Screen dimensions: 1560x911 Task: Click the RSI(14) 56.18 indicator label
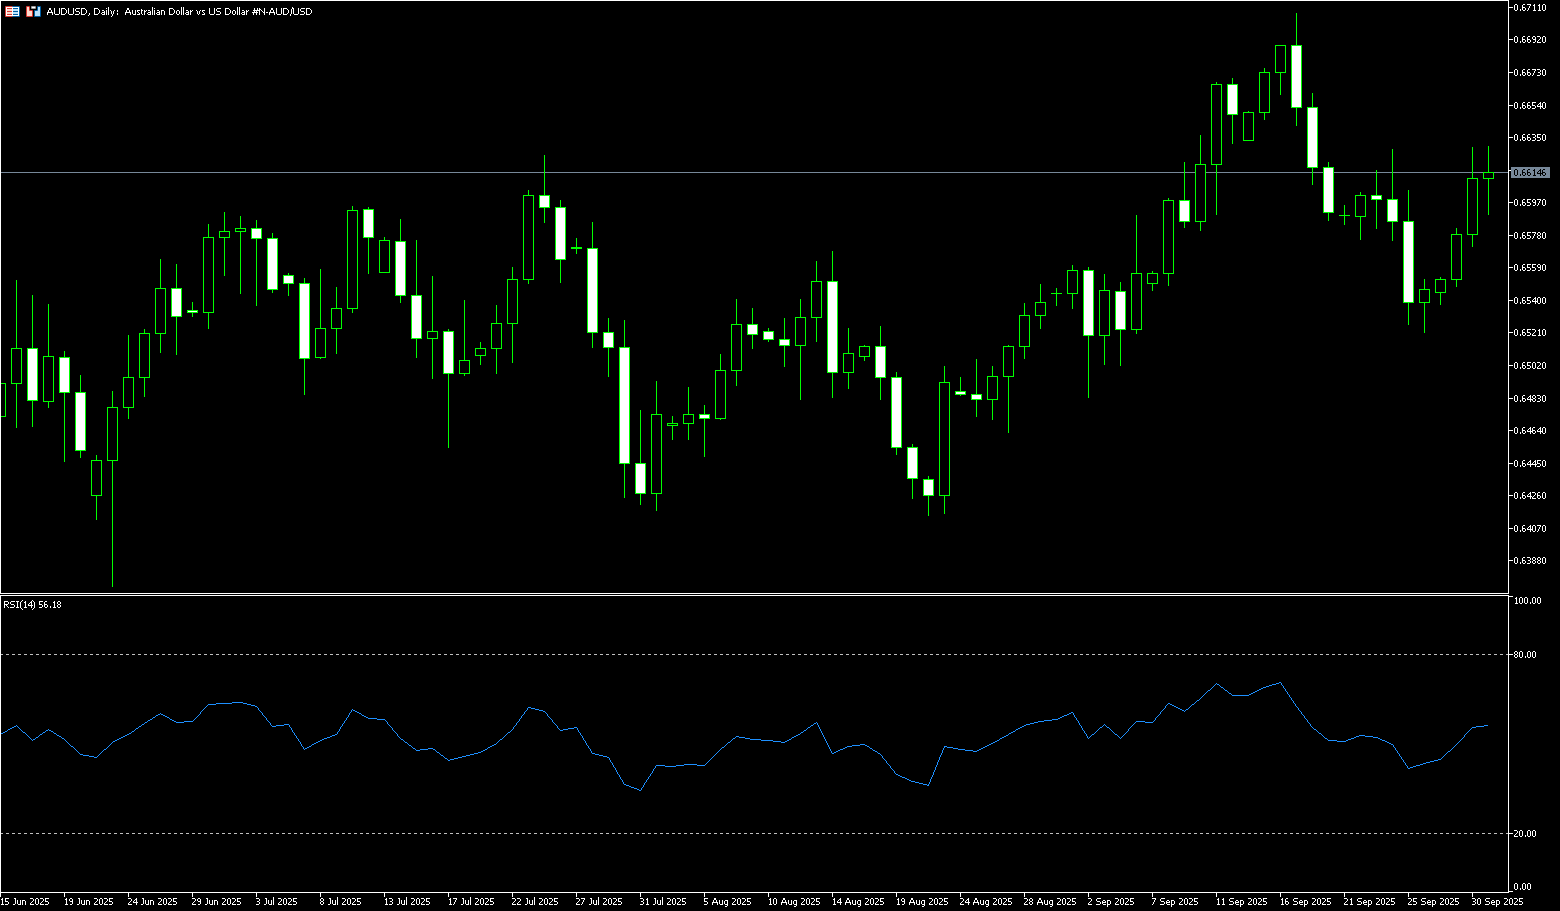(x=32, y=604)
